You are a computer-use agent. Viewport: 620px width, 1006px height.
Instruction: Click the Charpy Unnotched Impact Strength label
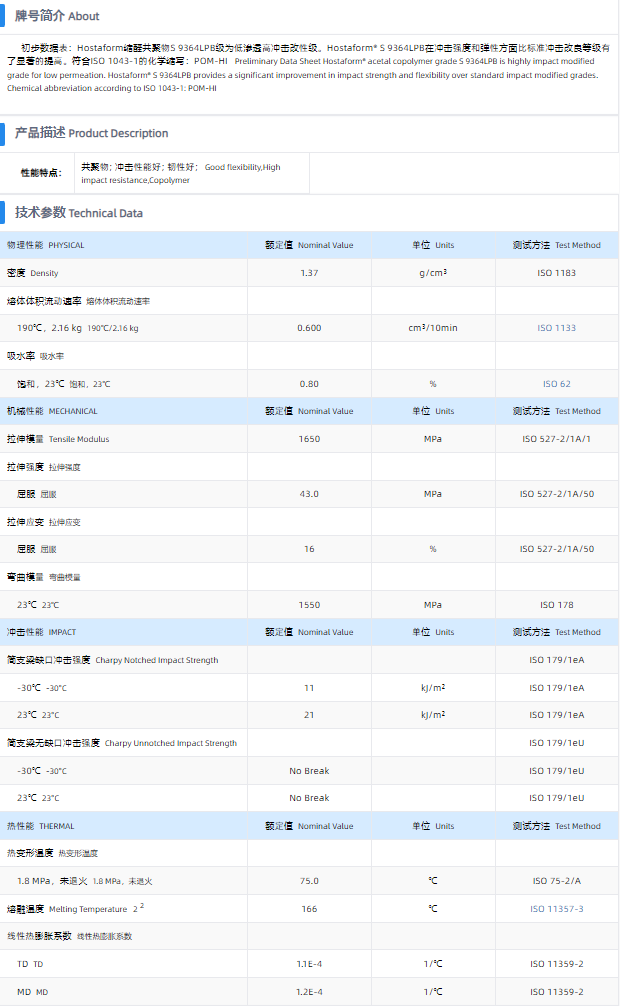click(122, 743)
